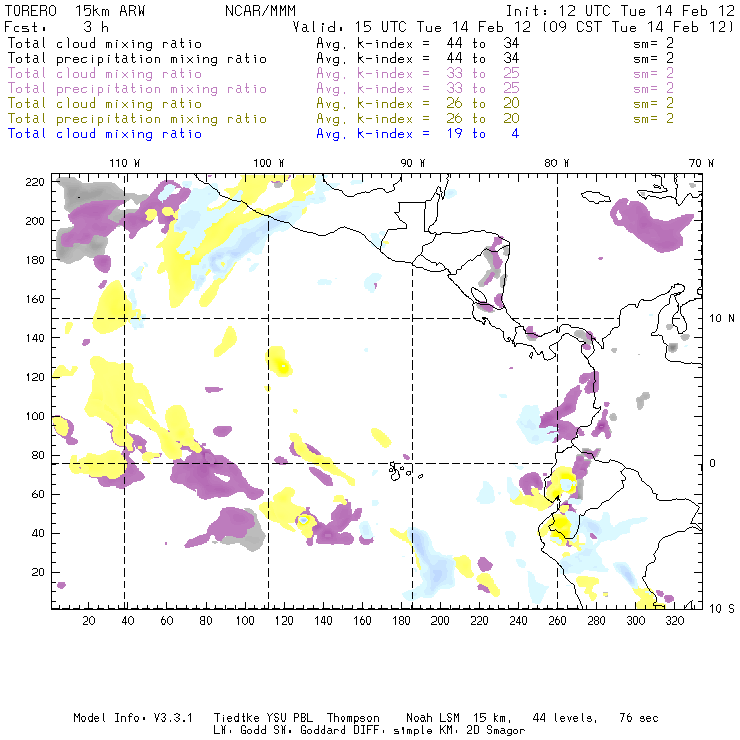740x740 pixels.
Task: Select the "NCAR/MMM" header label
Action: (x=260, y=11)
